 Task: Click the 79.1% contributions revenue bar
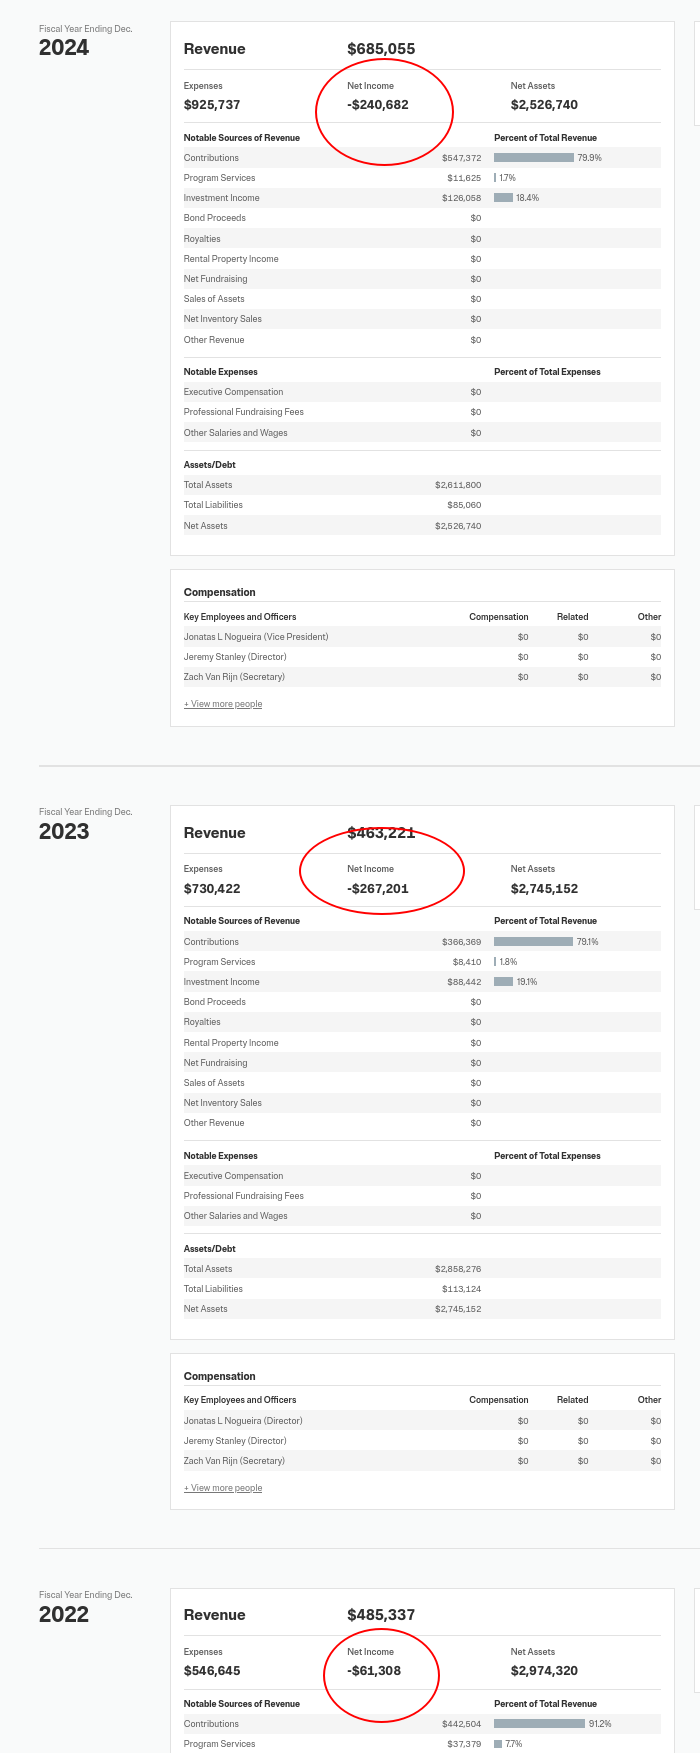click(x=533, y=942)
